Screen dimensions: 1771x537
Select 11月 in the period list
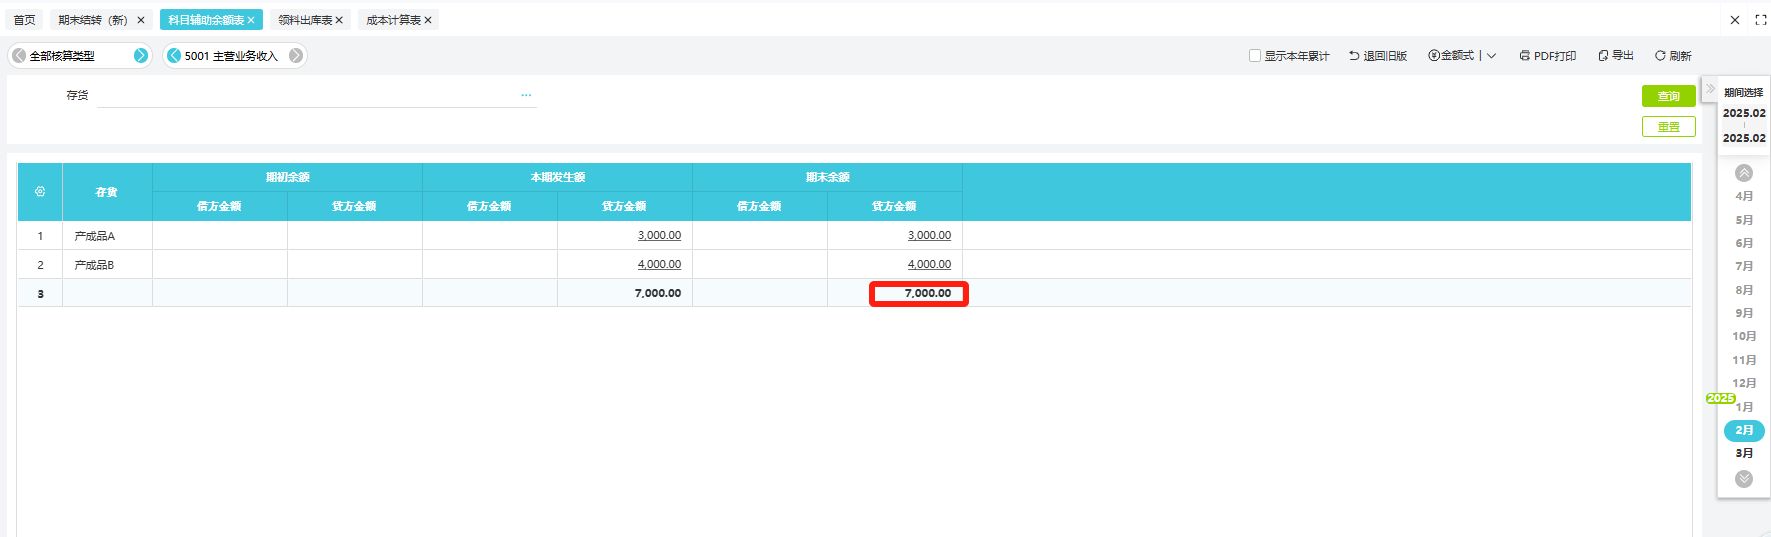(x=1744, y=360)
